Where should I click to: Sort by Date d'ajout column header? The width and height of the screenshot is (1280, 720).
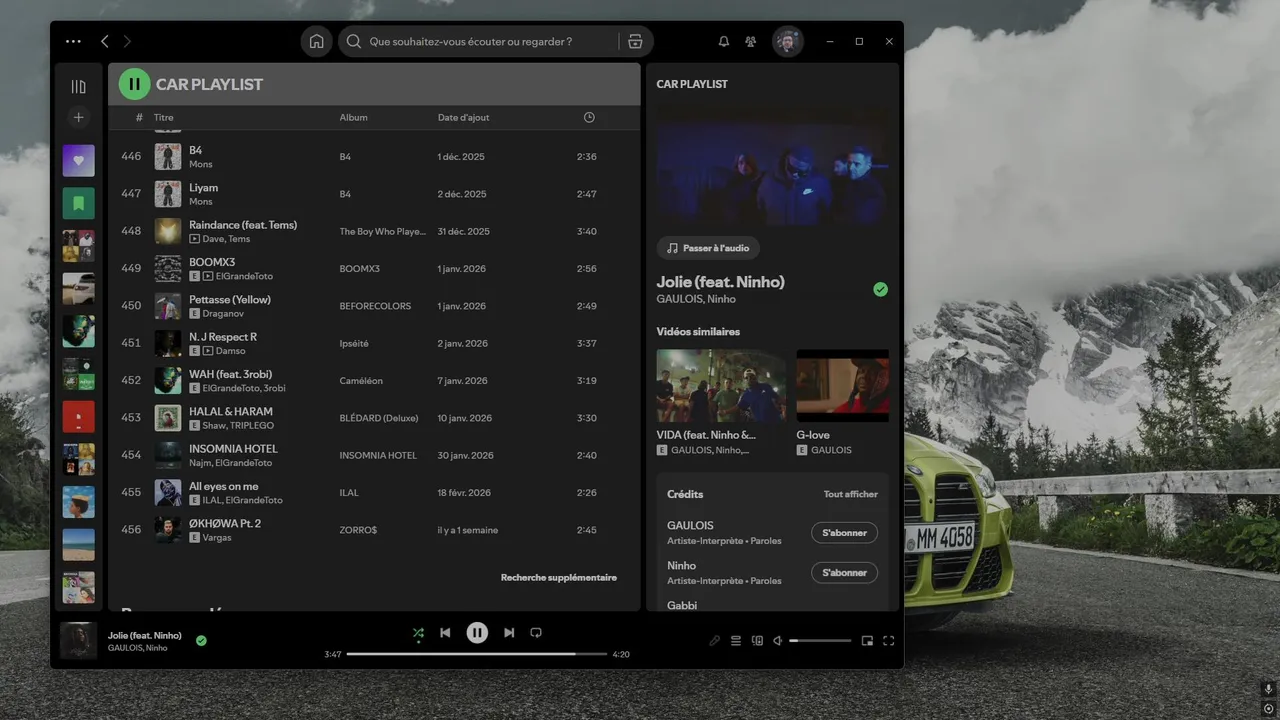(x=463, y=117)
